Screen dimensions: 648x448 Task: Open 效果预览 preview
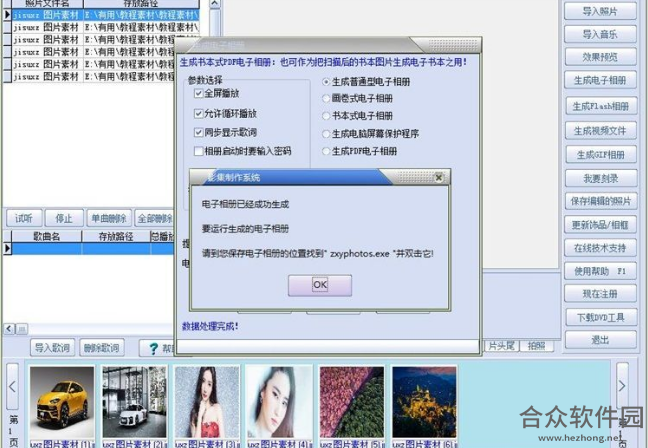coord(600,57)
